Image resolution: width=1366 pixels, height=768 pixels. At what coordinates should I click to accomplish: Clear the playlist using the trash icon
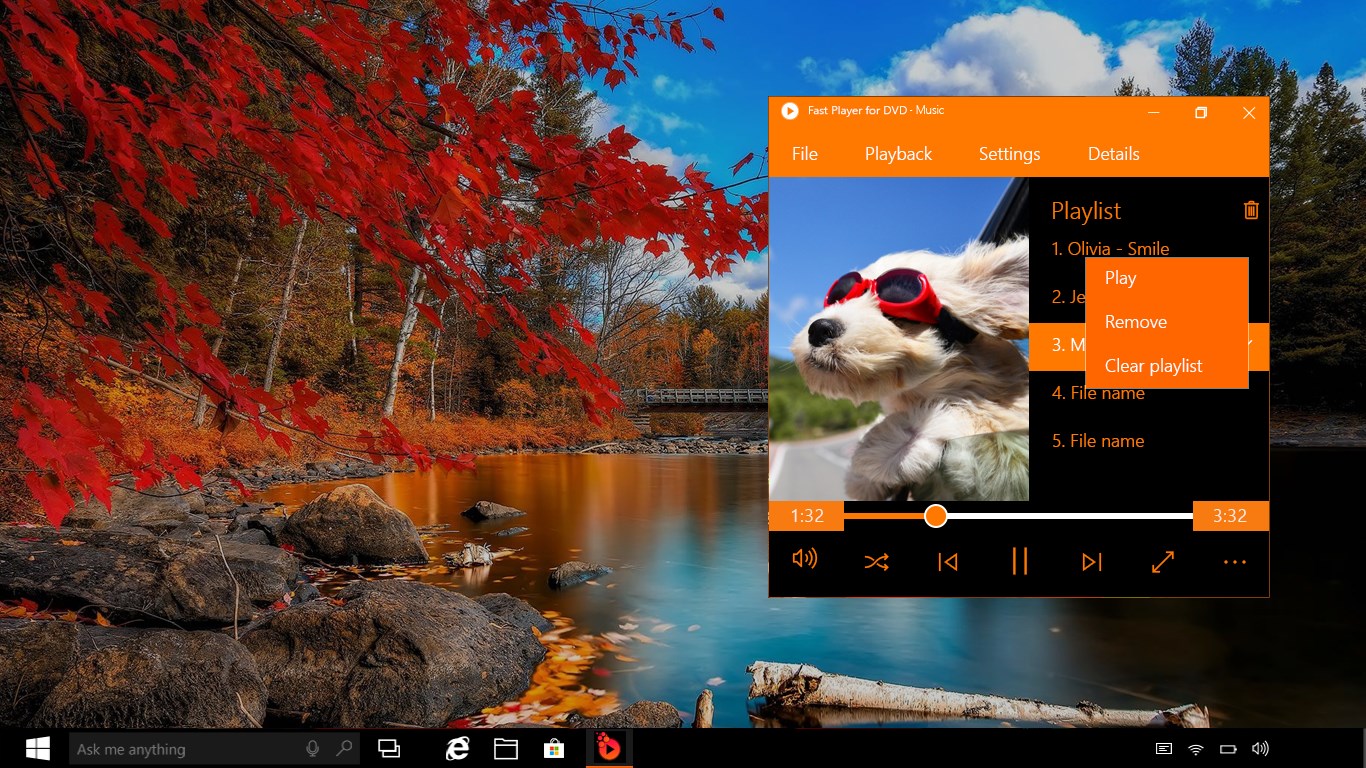tap(1250, 210)
